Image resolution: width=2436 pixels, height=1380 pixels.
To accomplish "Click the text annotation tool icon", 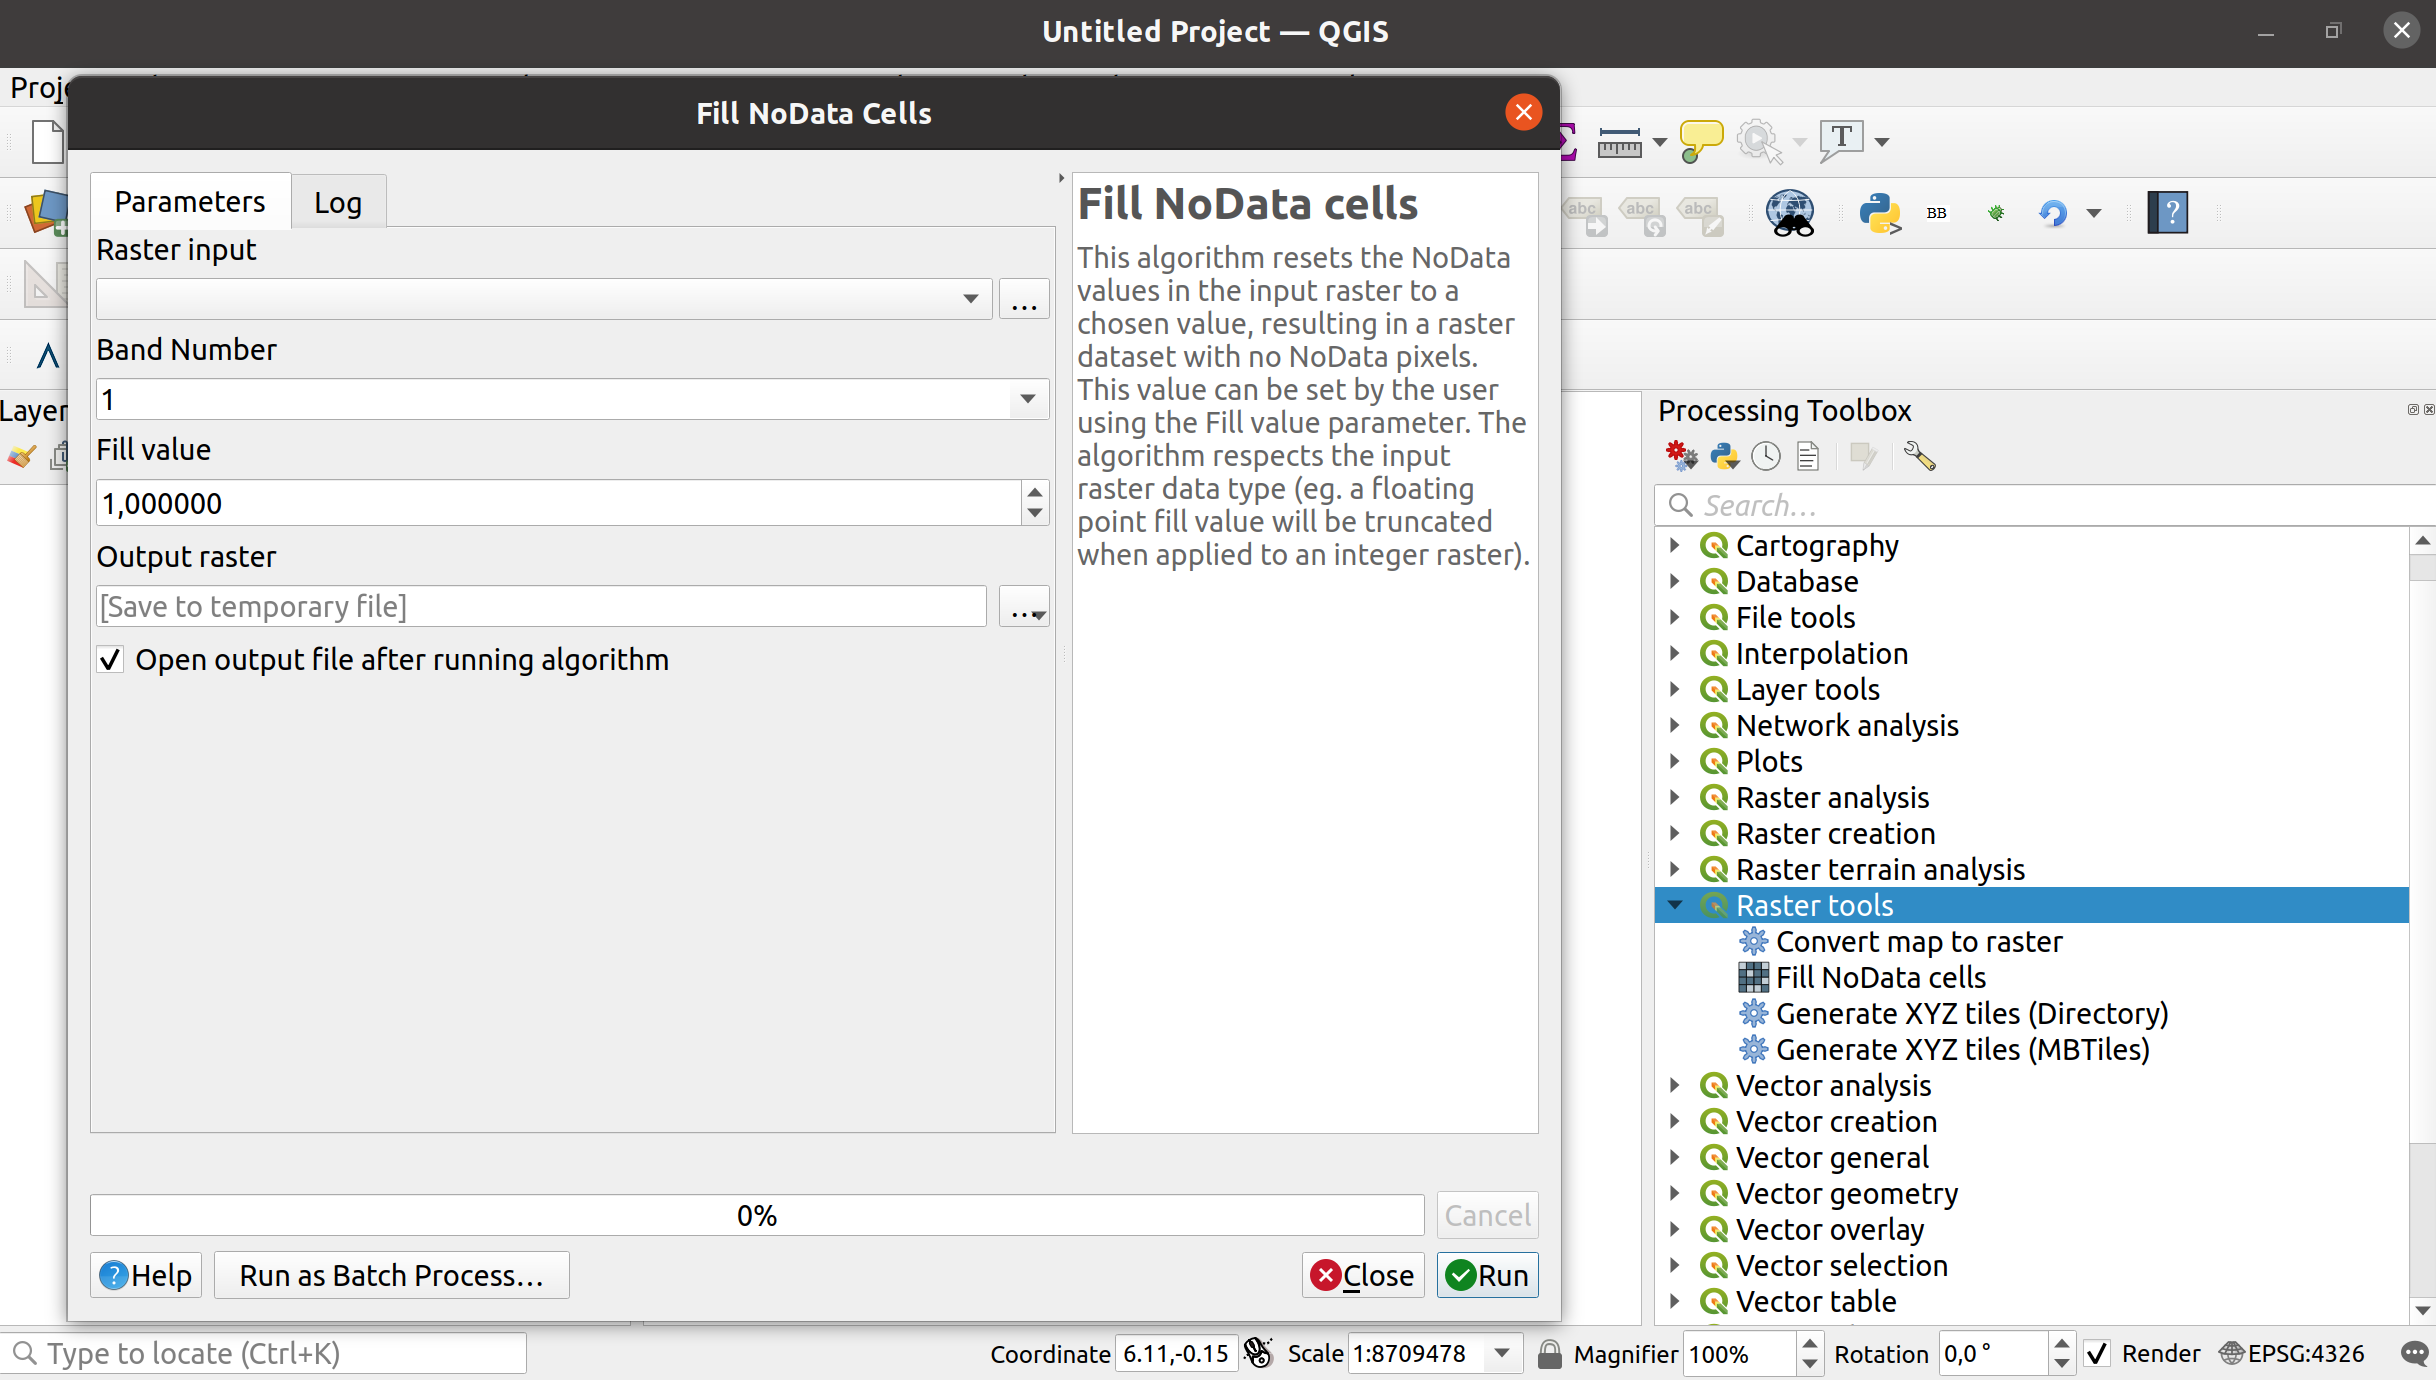I will pos(1841,140).
